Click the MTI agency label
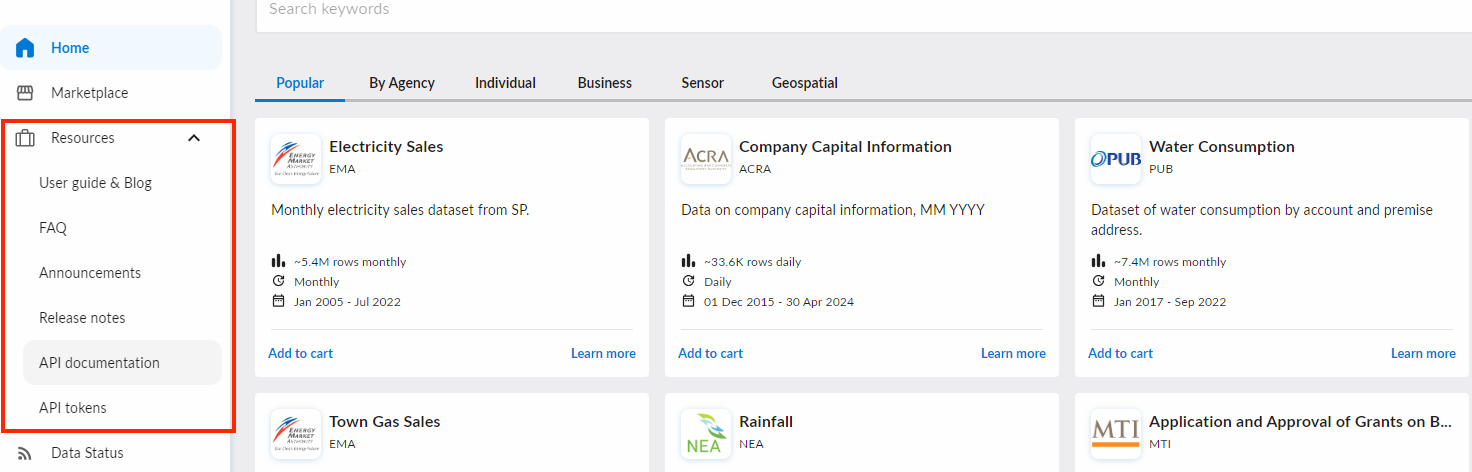 (1160, 444)
